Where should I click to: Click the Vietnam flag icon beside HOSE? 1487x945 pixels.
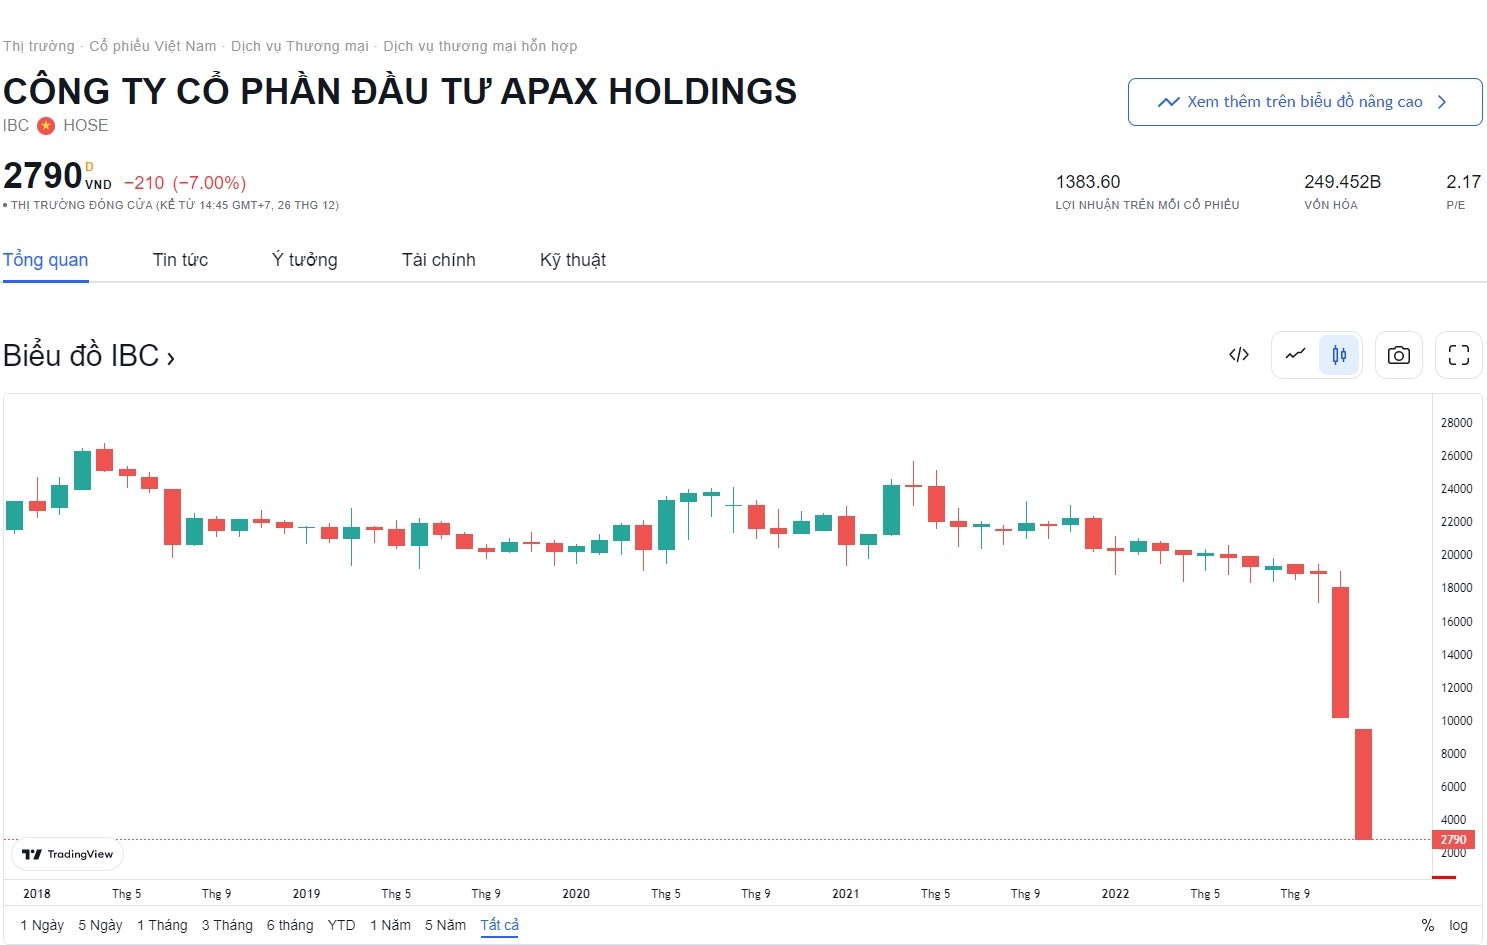tap(46, 126)
